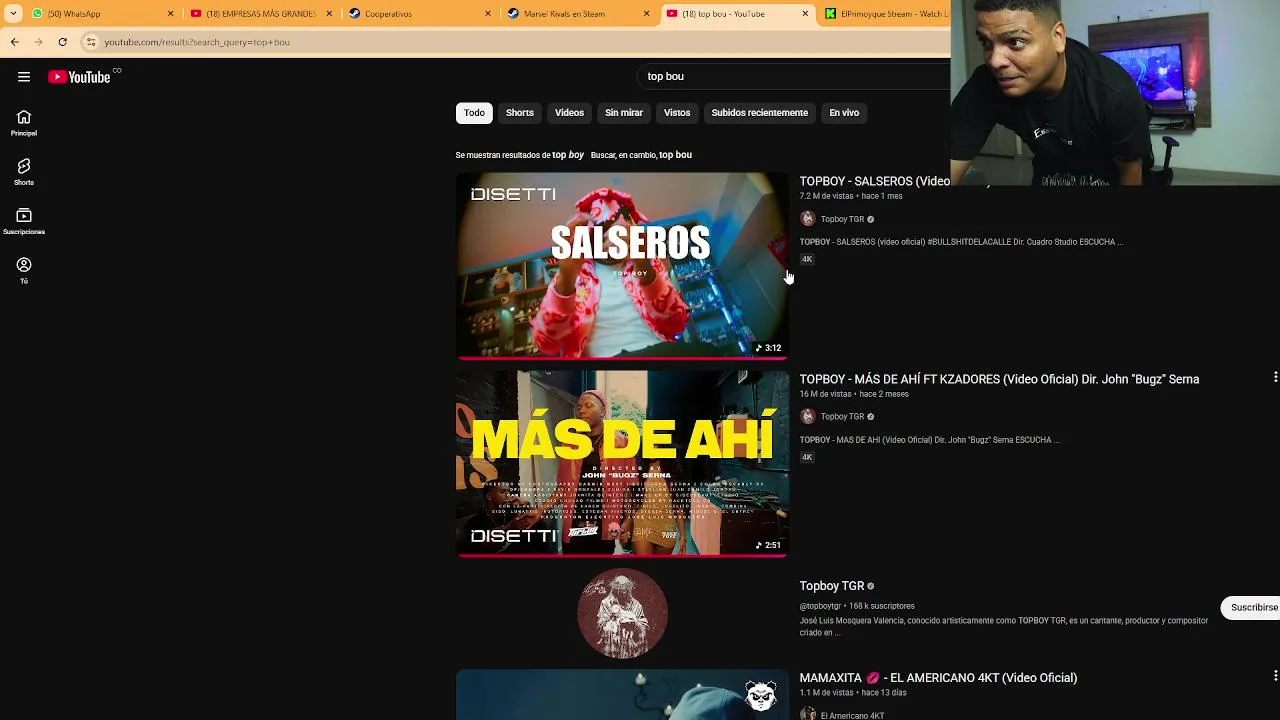
Task: Select the Vistos filter chip
Action: pyautogui.click(x=677, y=113)
